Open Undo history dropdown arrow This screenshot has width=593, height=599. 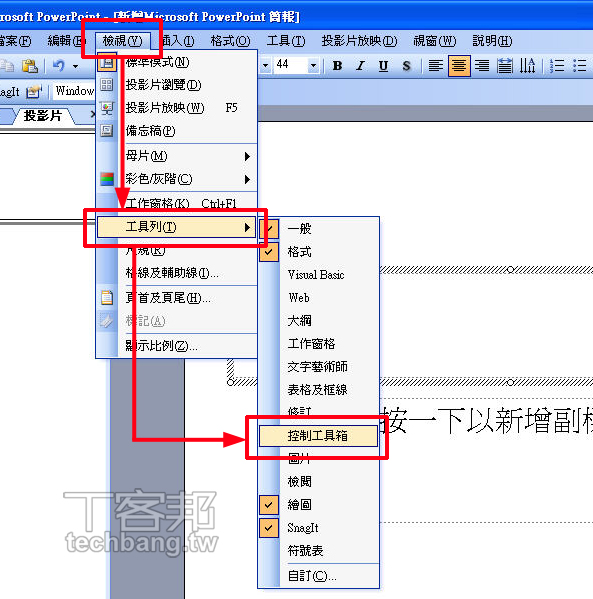tap(75, 66)
